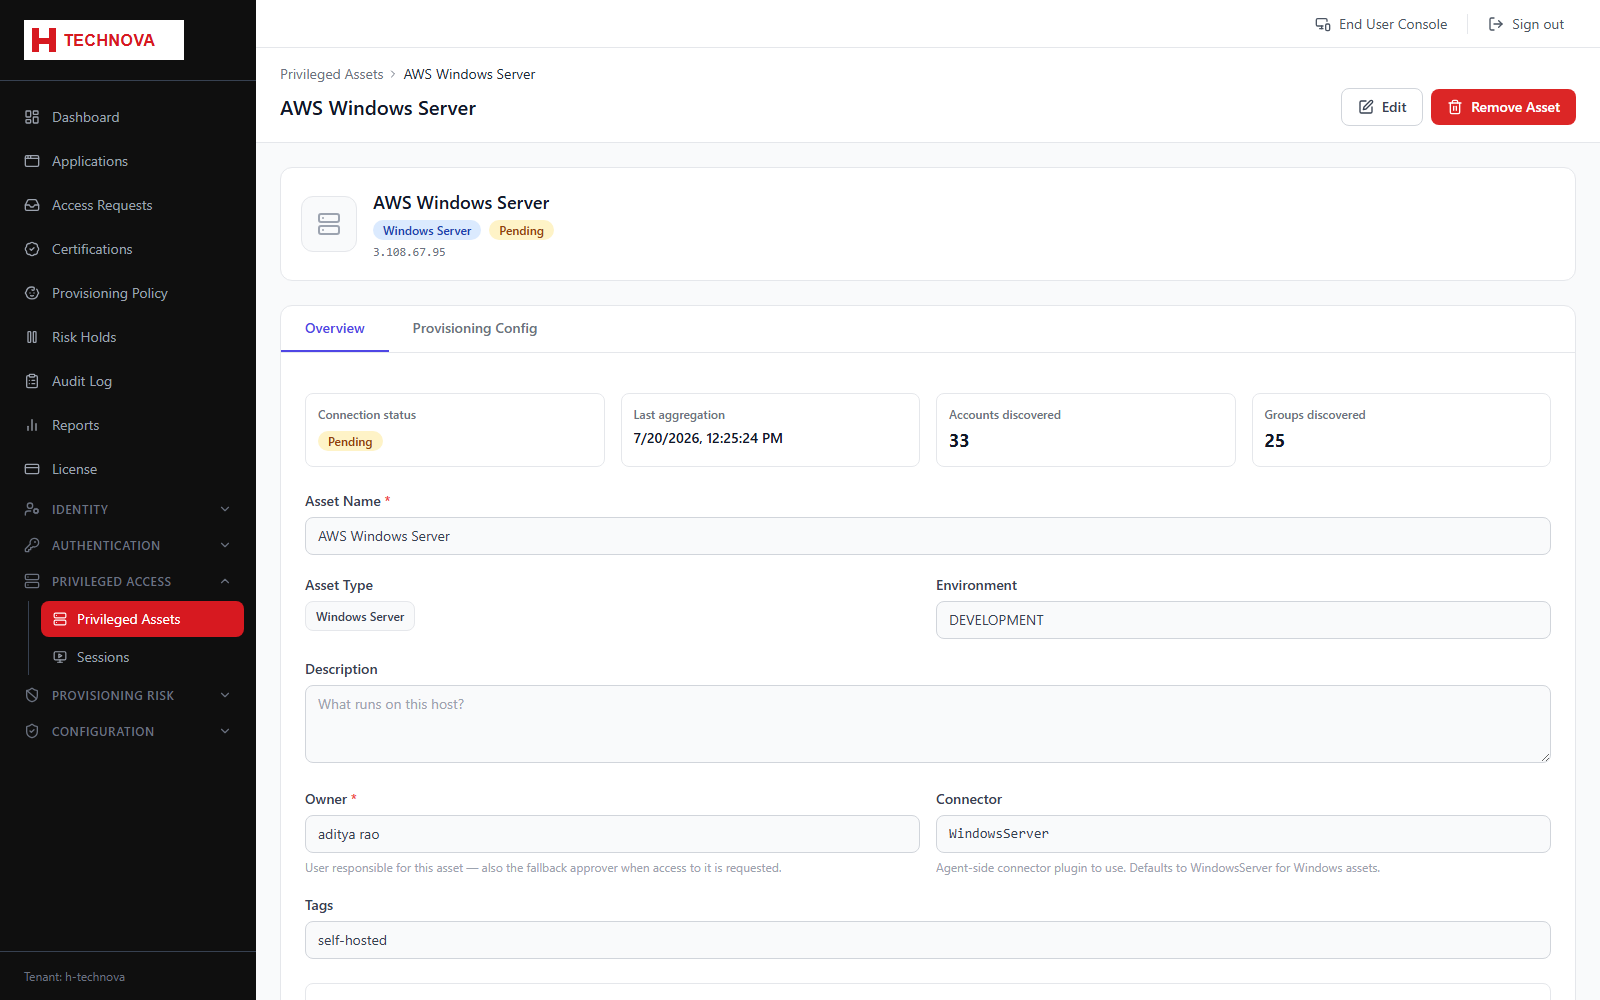Click the End User Console icon

(x=1323, y=24)
